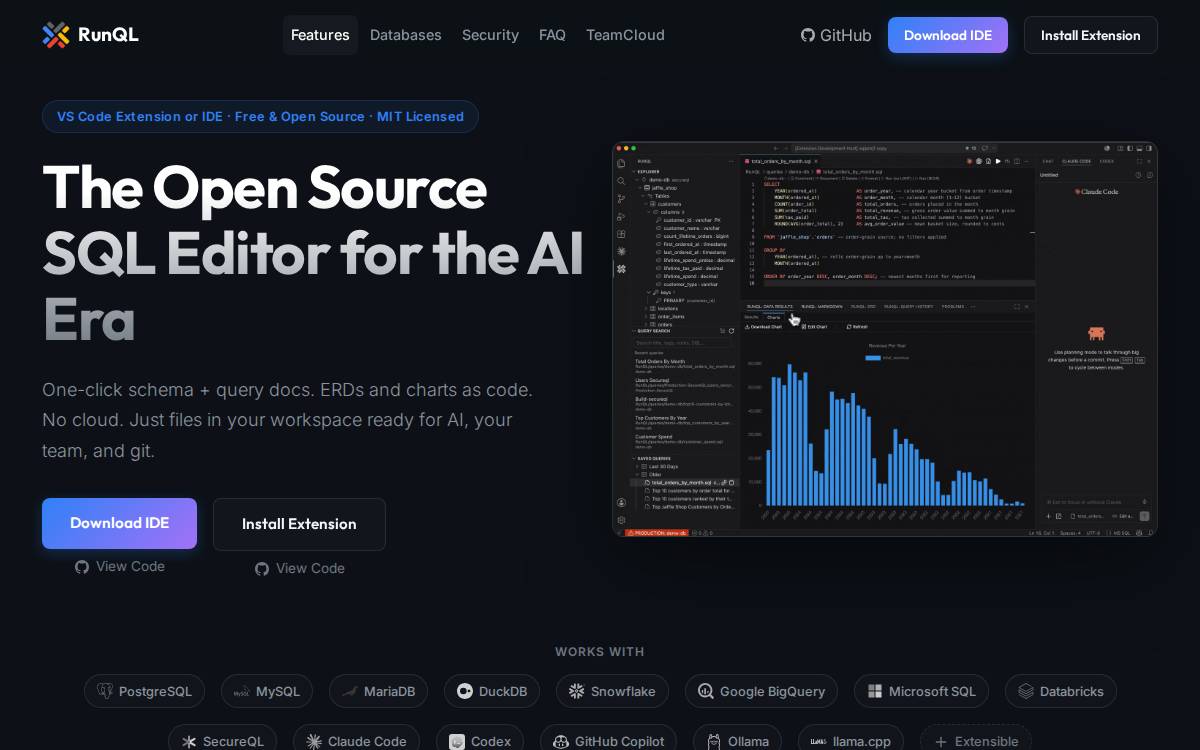Viewport: 1200px width, 750px height.
Task: Open the TeamCloud nav item
Action: point(625,35)
